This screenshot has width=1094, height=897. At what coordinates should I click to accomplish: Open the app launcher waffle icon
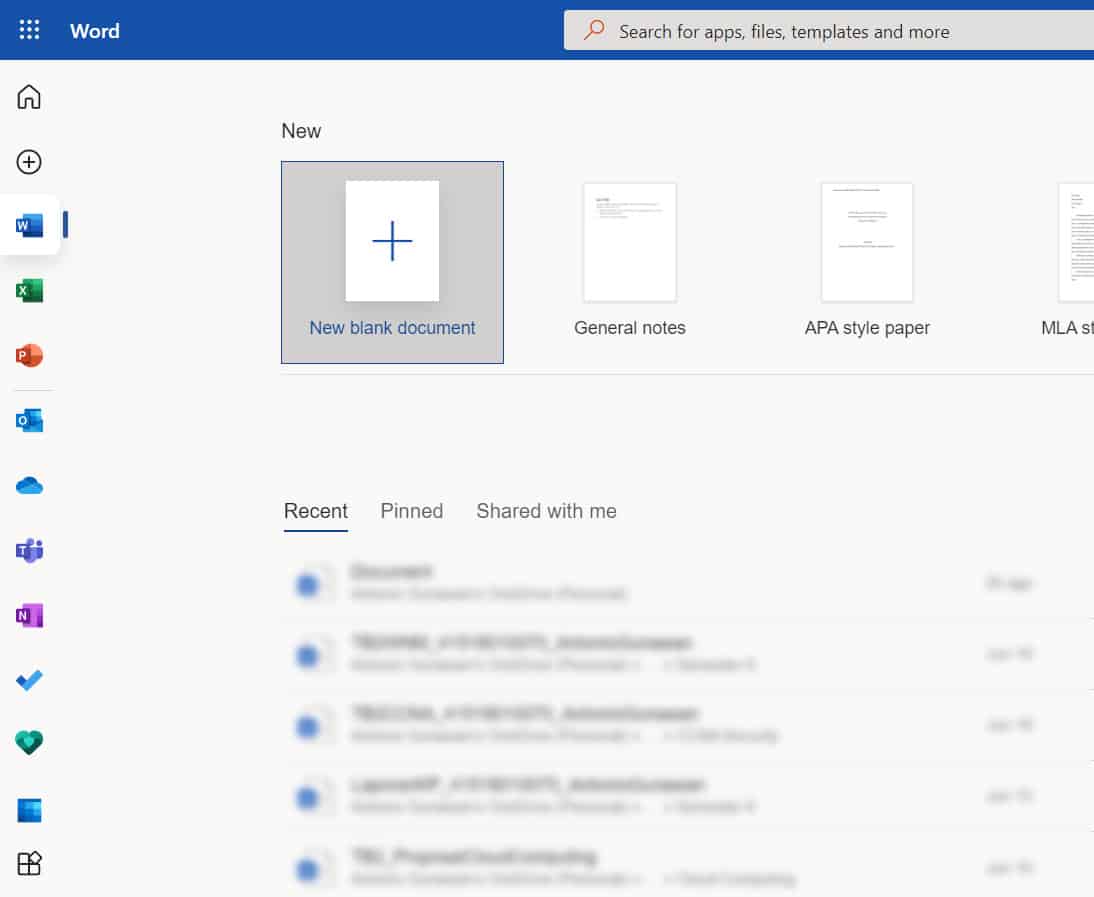point(29,31)
